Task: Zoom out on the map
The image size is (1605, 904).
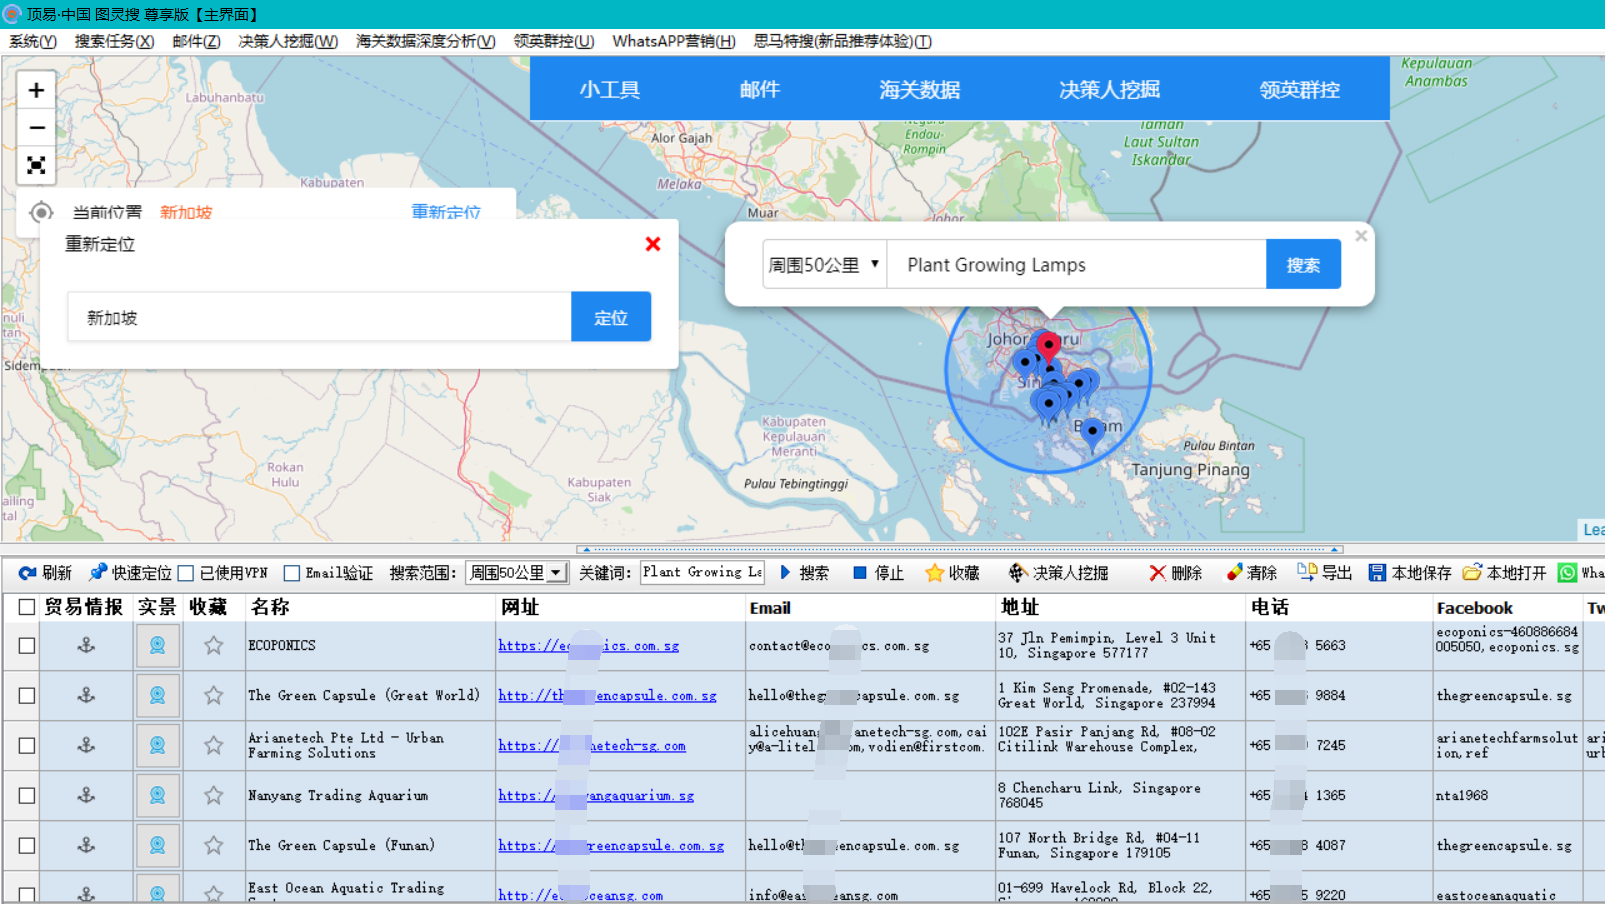Action: tap(36, 128)
